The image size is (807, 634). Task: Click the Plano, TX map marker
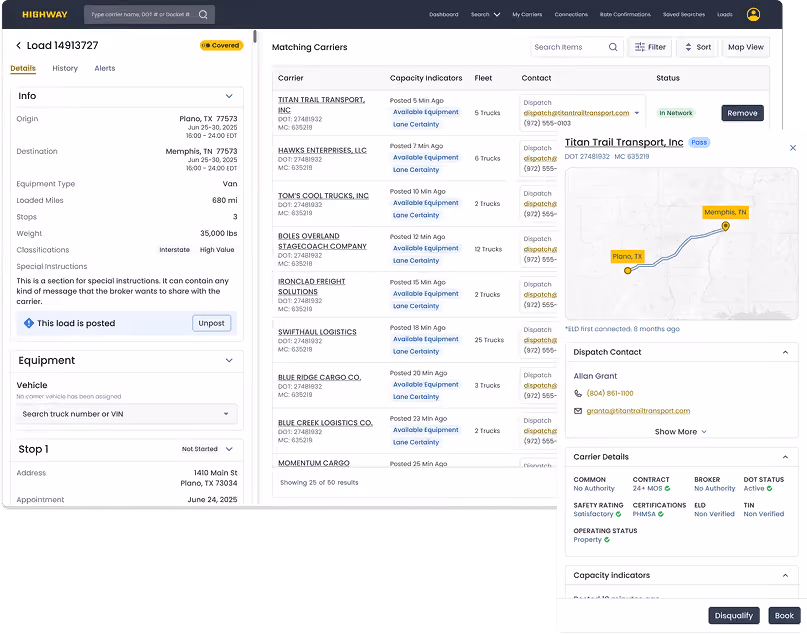627,270
